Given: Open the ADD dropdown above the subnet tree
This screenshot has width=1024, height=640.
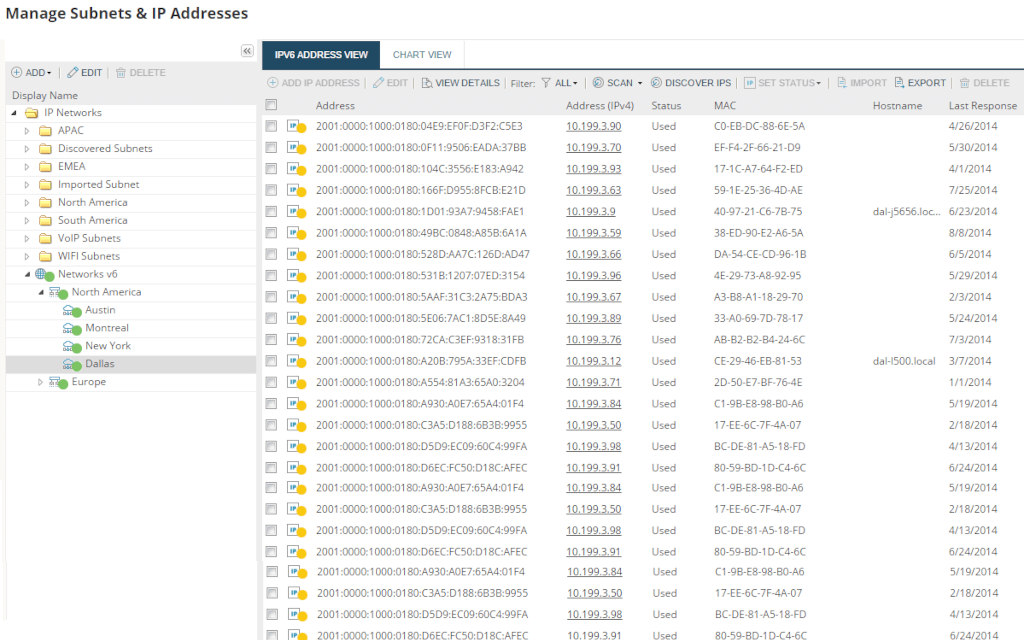Looking at the screenshot, I should (31, 72).
